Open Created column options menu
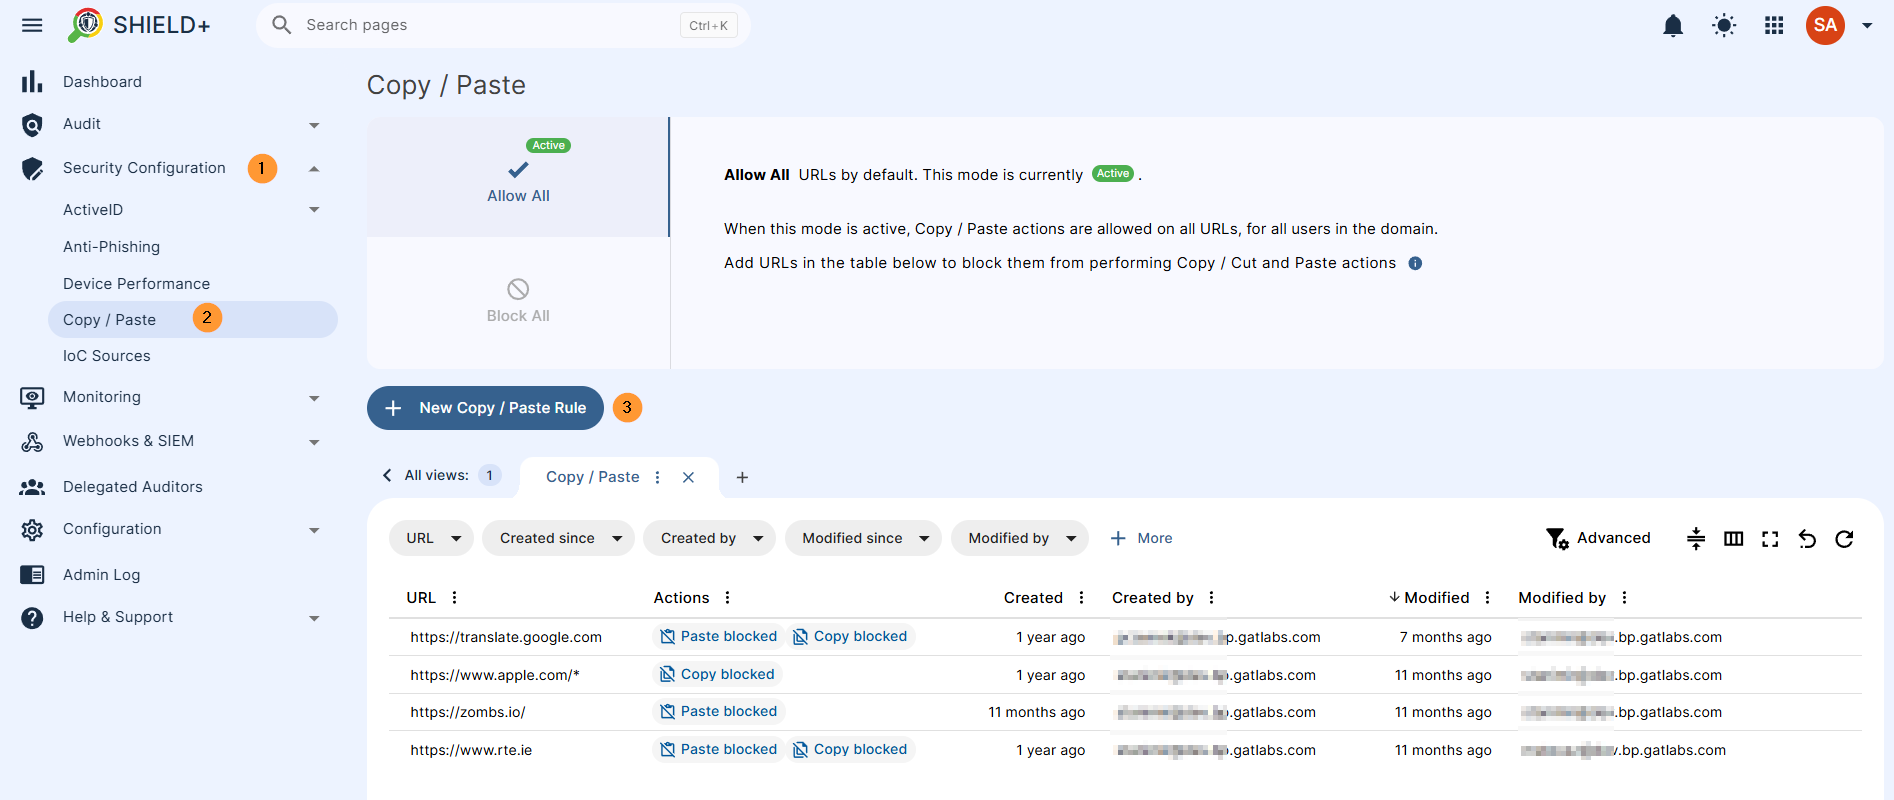The width and height of the screenshot is (1894, 800). (1081, 597)
